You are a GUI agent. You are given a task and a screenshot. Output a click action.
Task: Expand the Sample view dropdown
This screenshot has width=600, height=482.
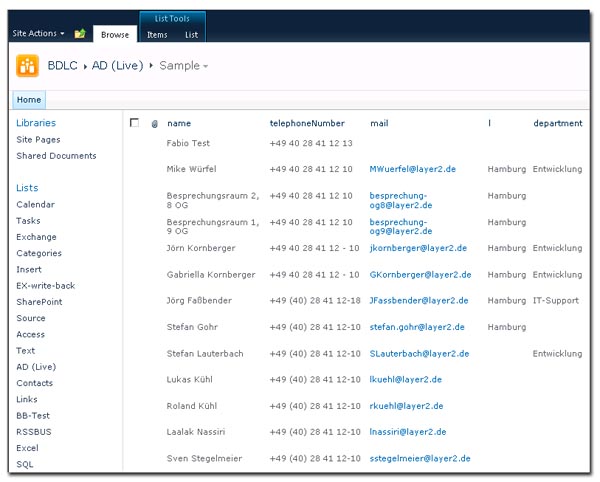point(184,66)
